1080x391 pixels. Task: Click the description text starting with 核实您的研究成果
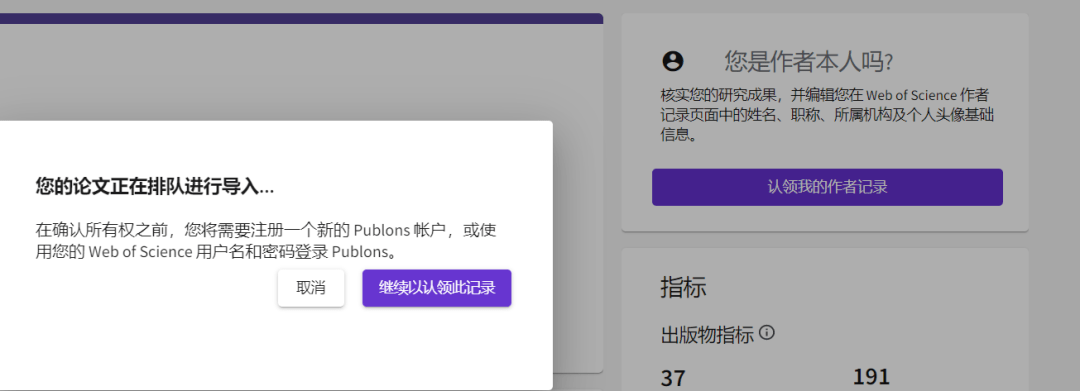pyautogui.click(x=827, y=114)
